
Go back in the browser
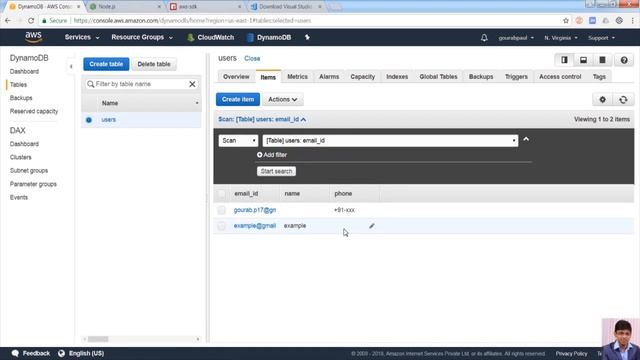point(8,20)
